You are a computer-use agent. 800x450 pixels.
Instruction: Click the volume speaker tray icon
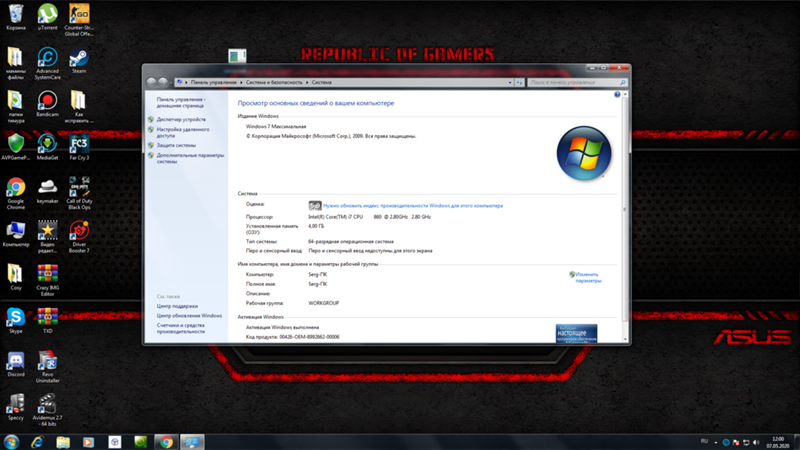(756, 442)
